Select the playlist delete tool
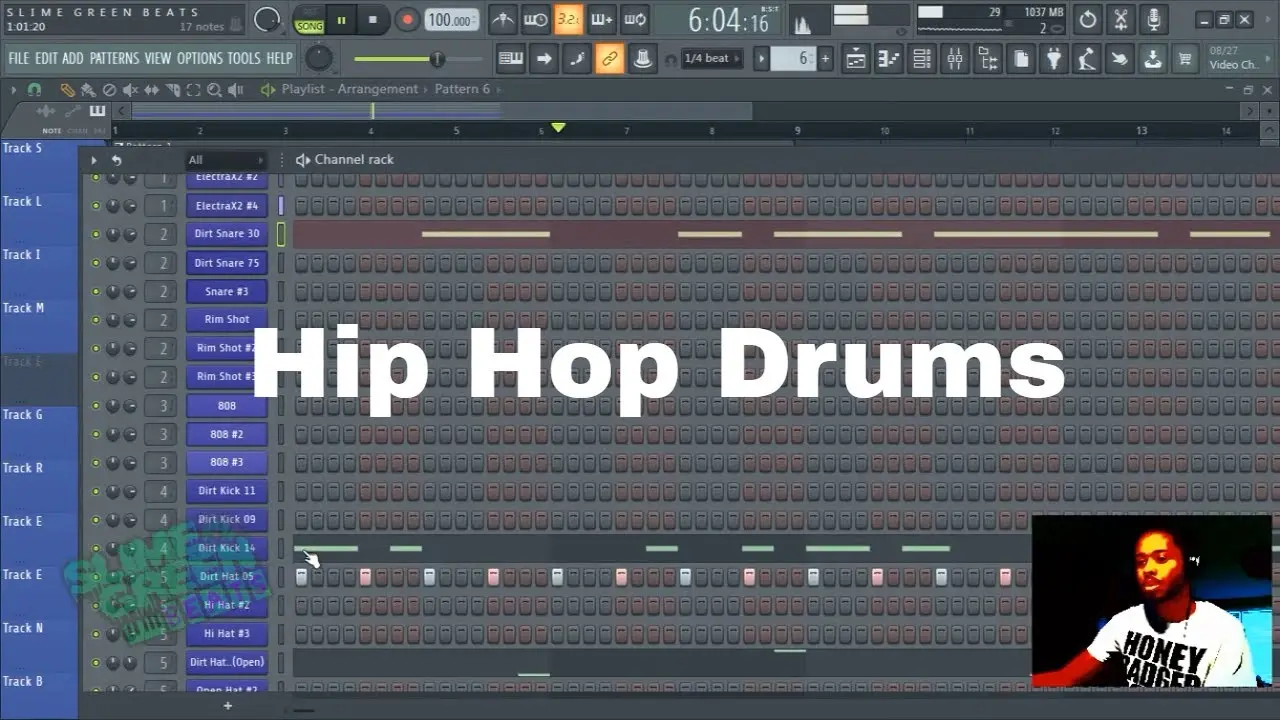Image resolution: width=1280 pixels, height=720 pixels. pos(109,89)
